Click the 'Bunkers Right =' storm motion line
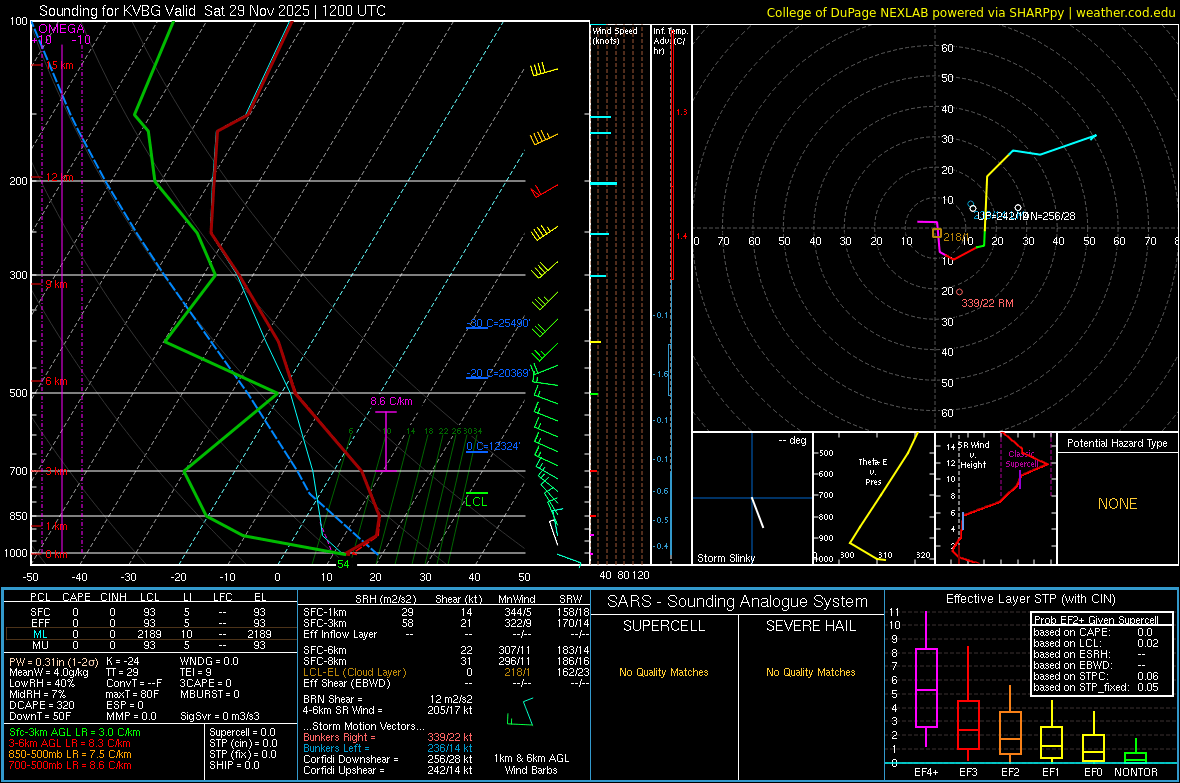Screen dimensions: 1180x783 pos(388,737)
